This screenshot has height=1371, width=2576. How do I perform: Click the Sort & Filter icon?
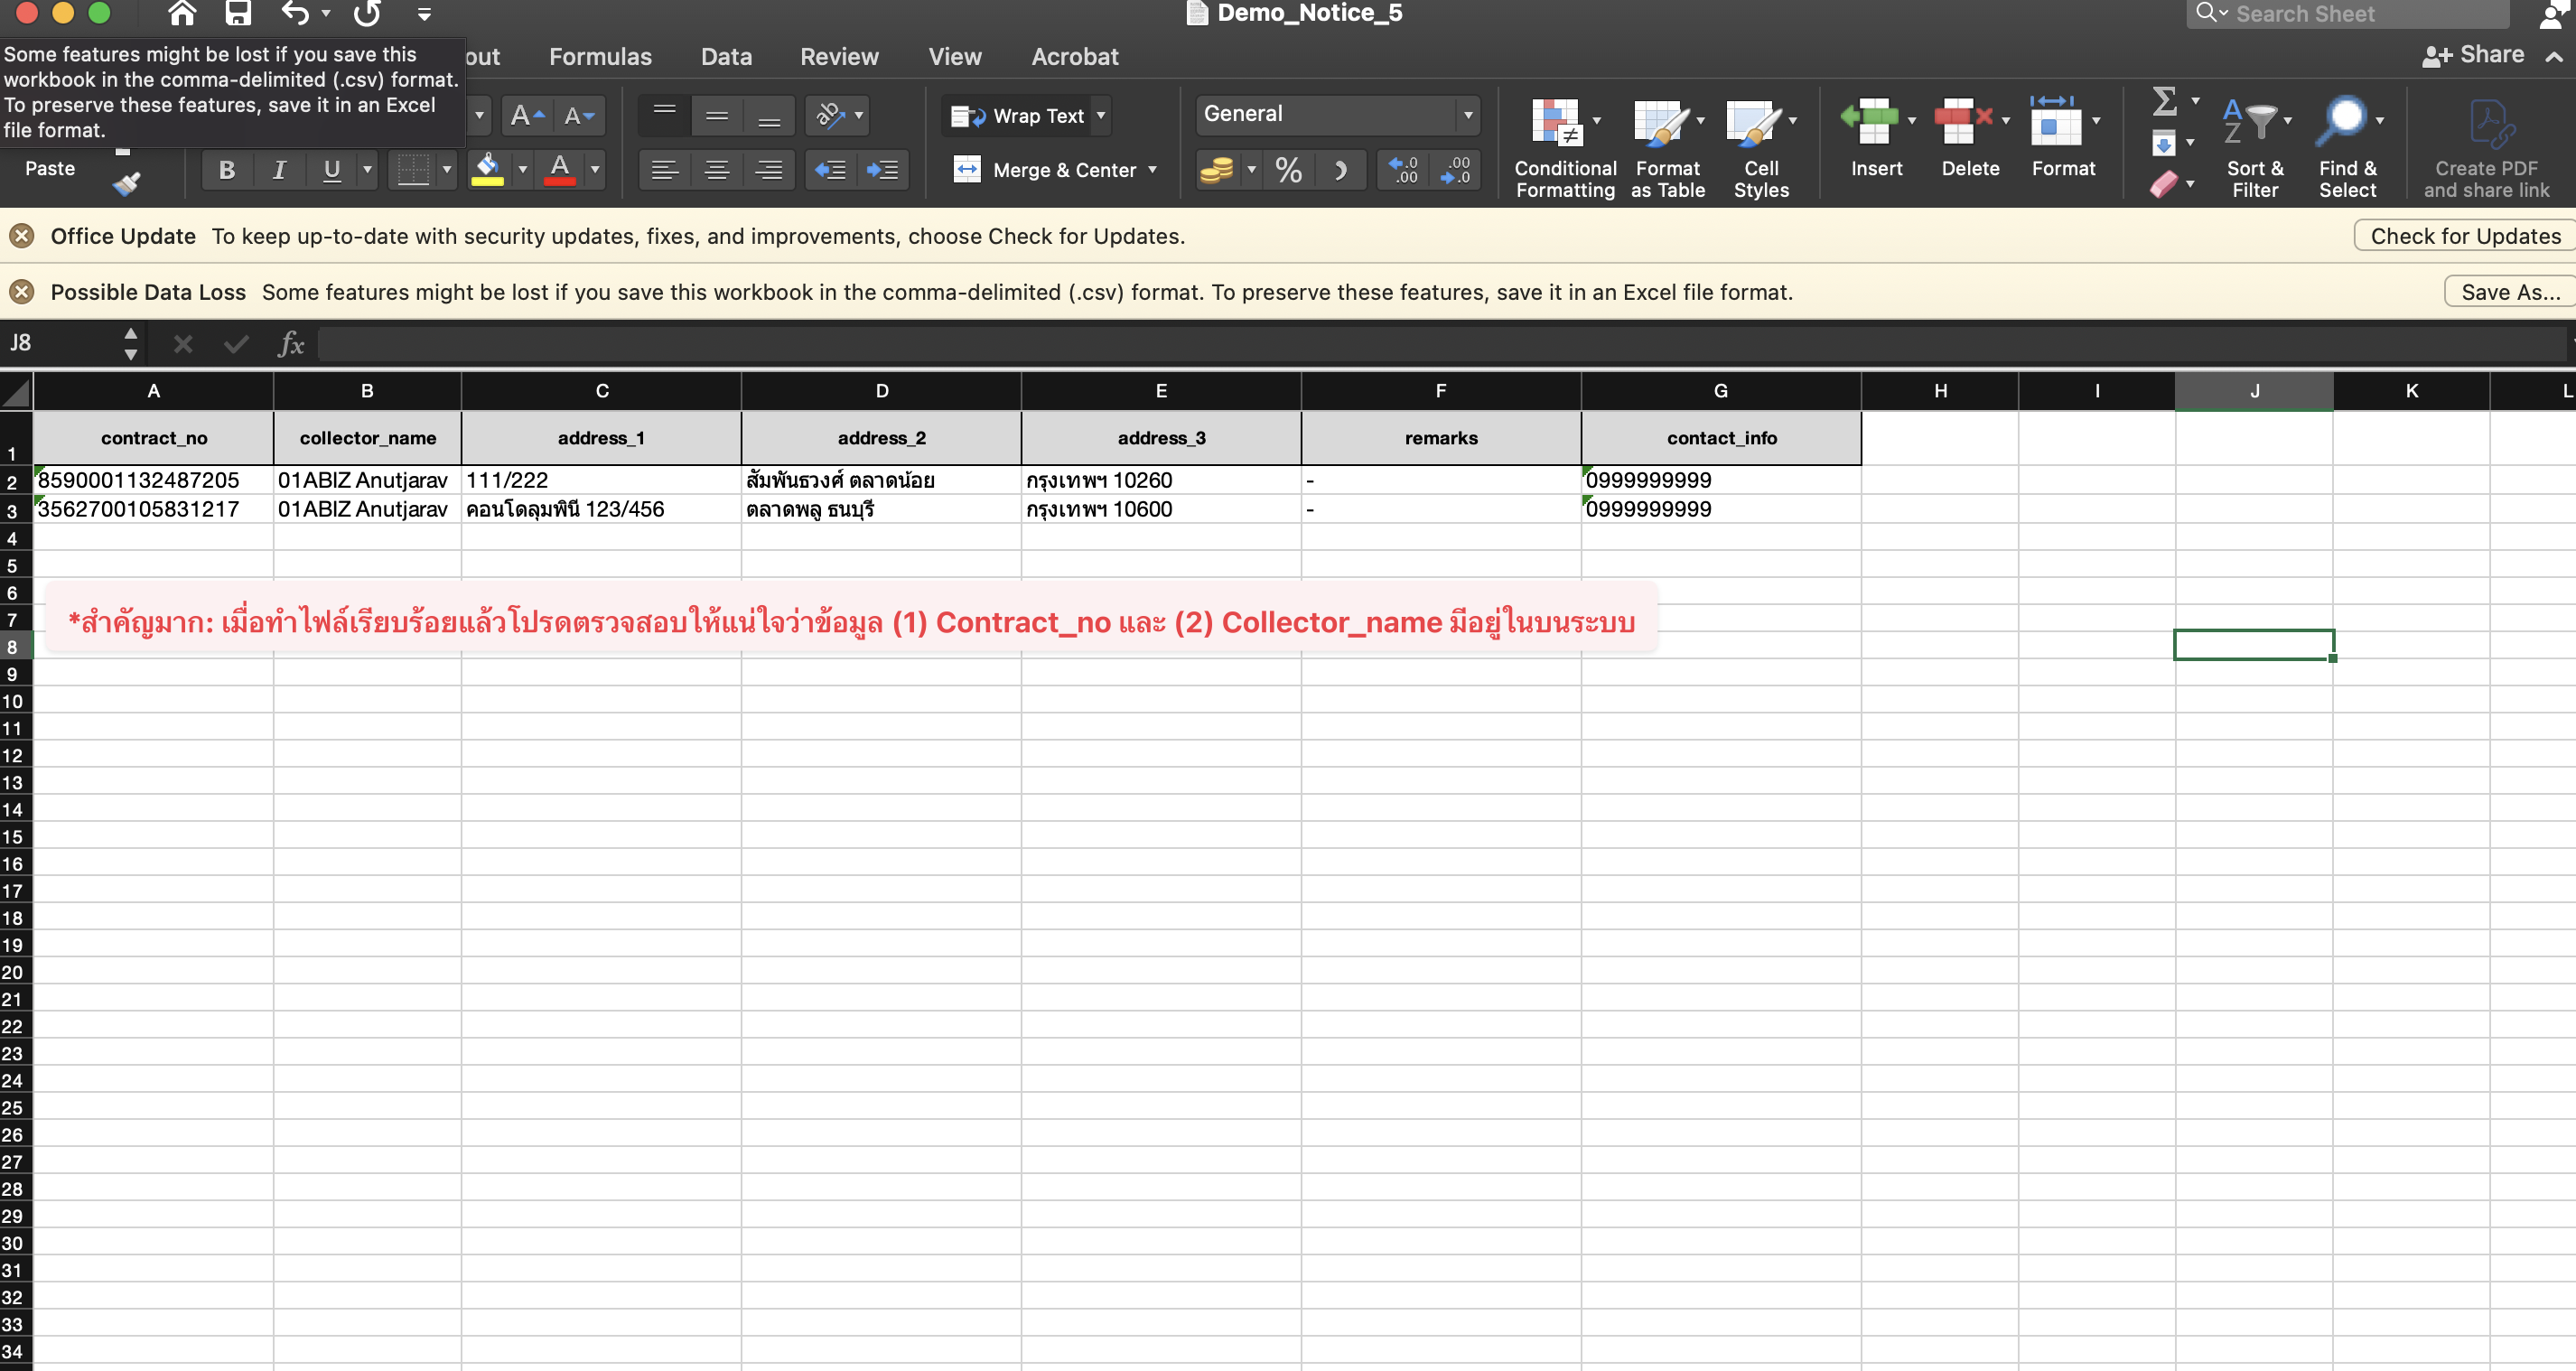pyautogui.click(x=2252, y=123)
